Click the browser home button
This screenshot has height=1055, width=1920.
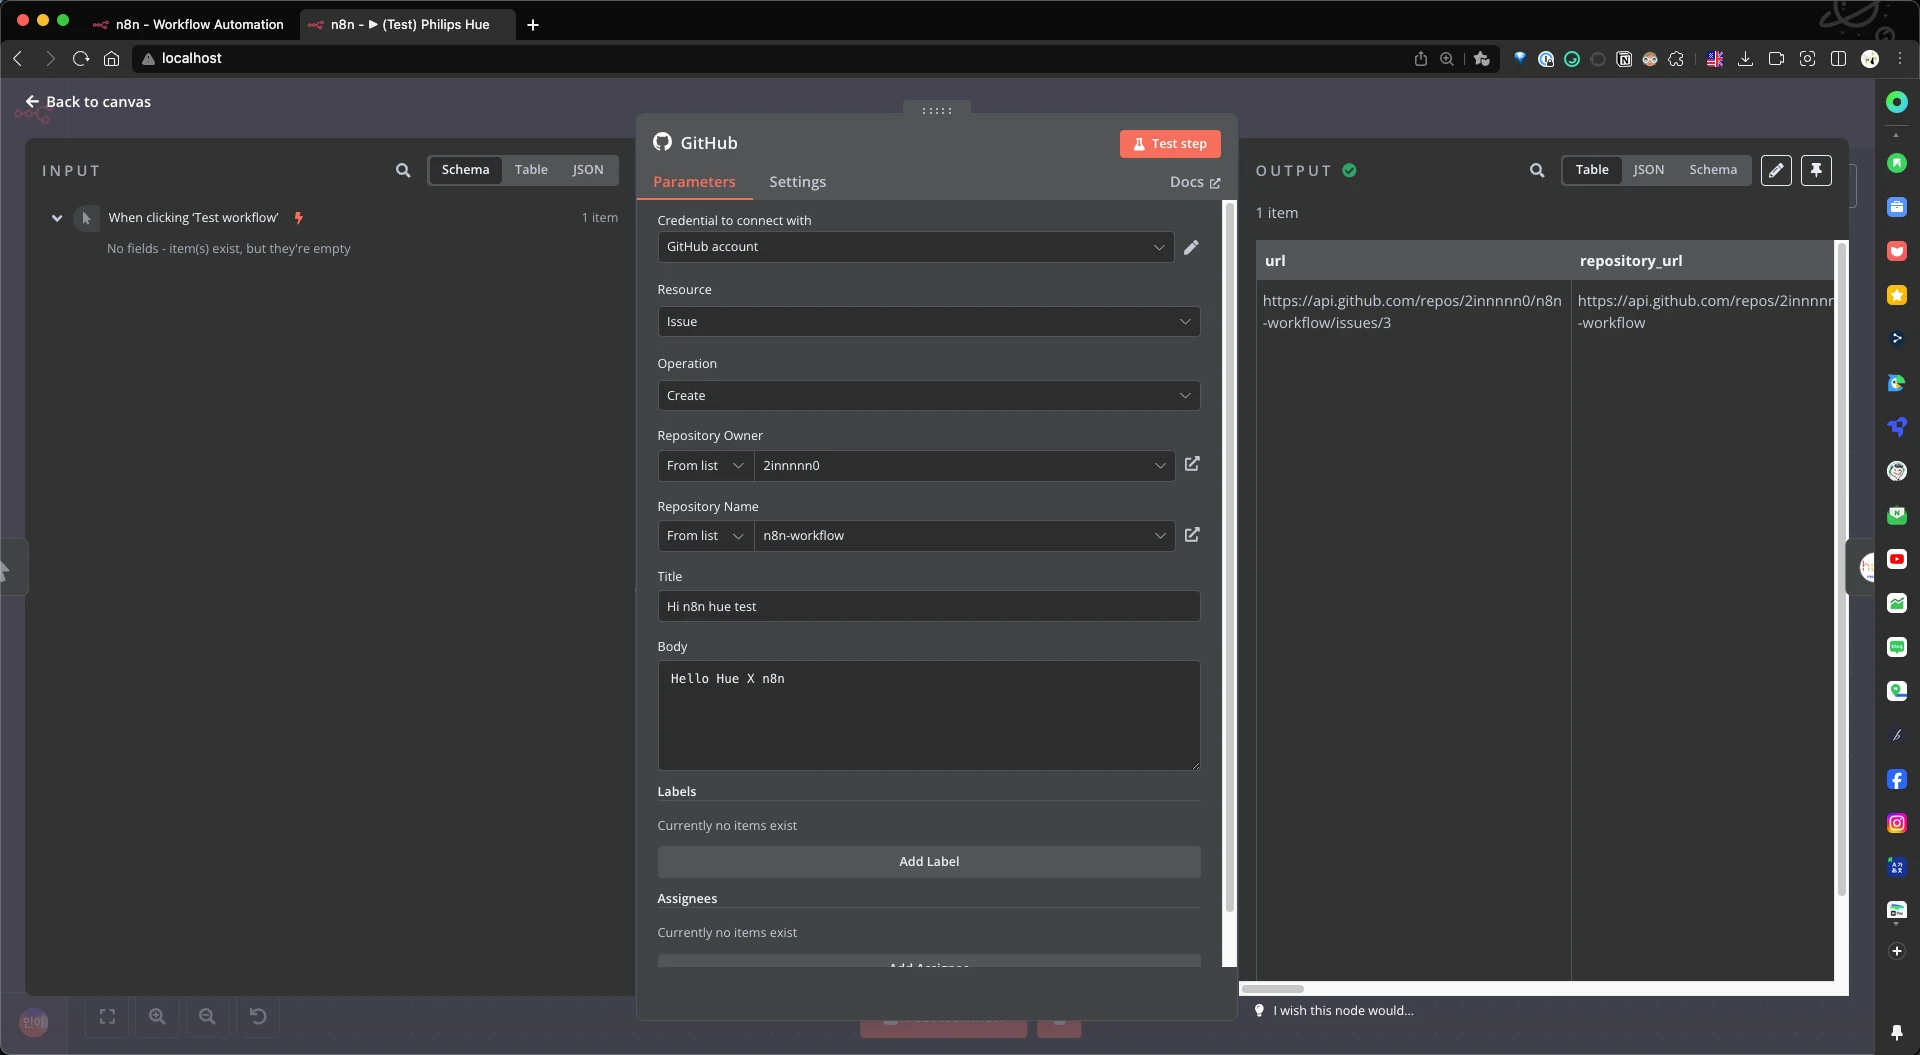tap(111, 58)
